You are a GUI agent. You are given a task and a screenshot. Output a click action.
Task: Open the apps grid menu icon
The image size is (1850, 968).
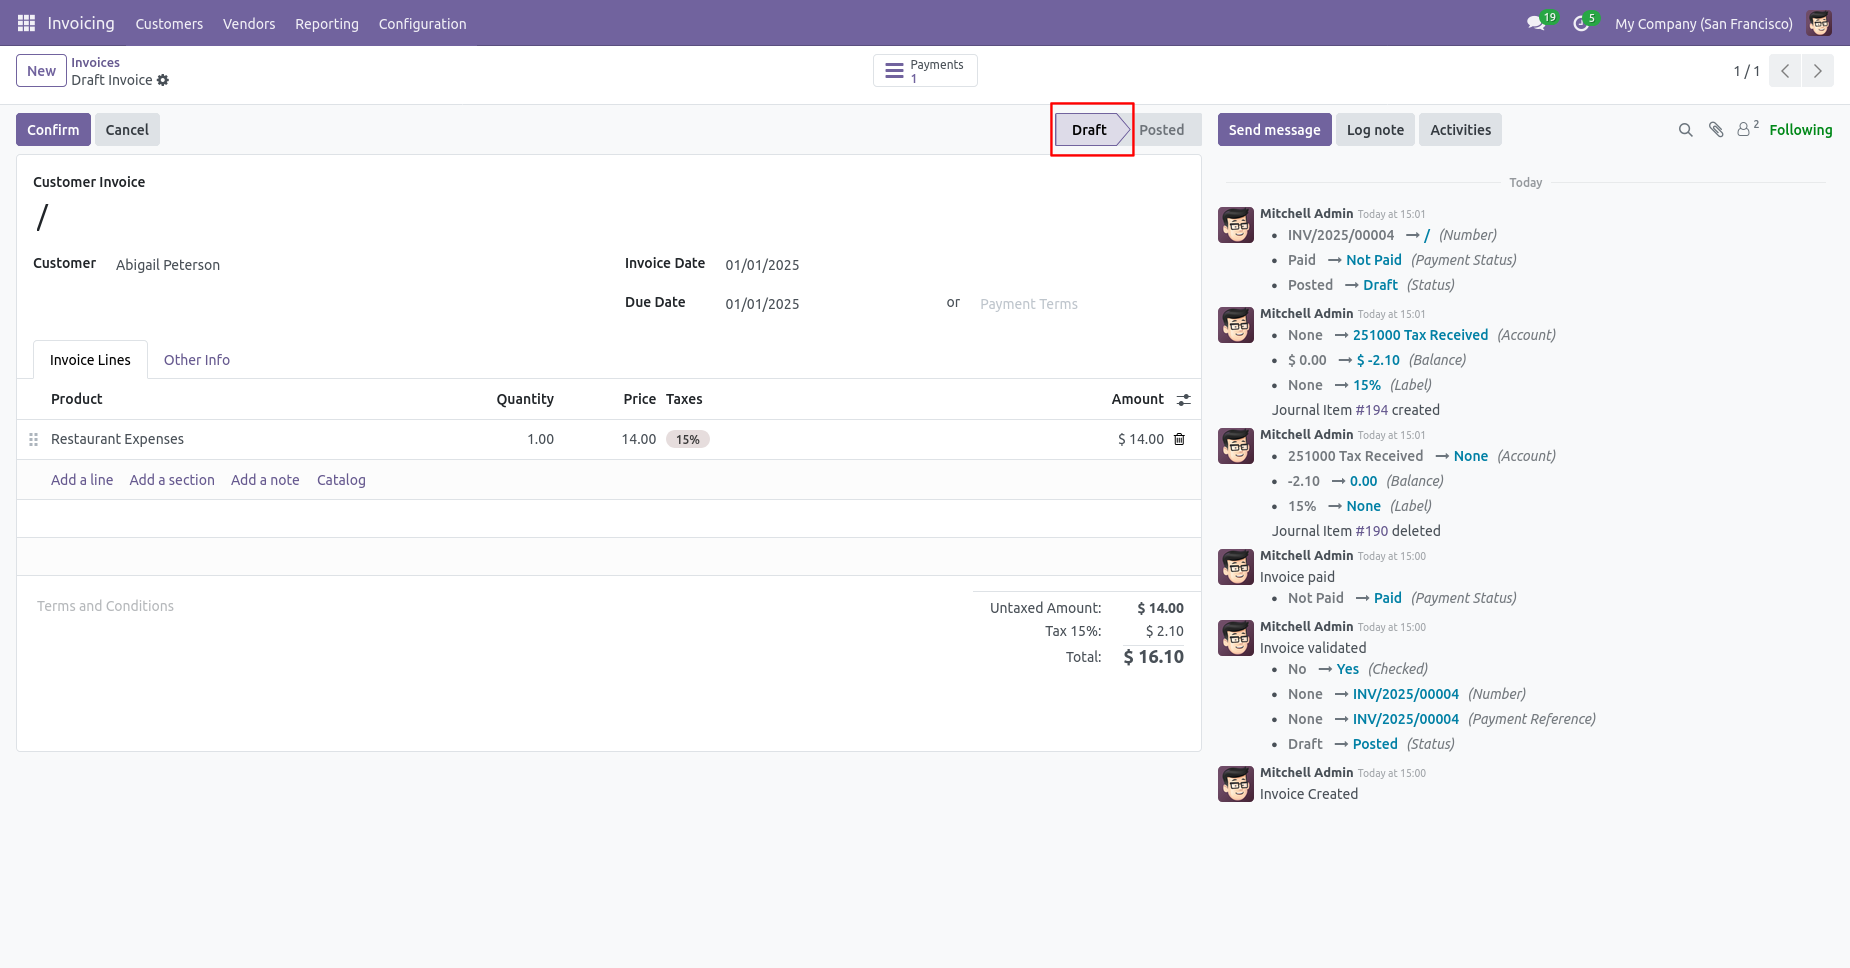tap(27, 23)
